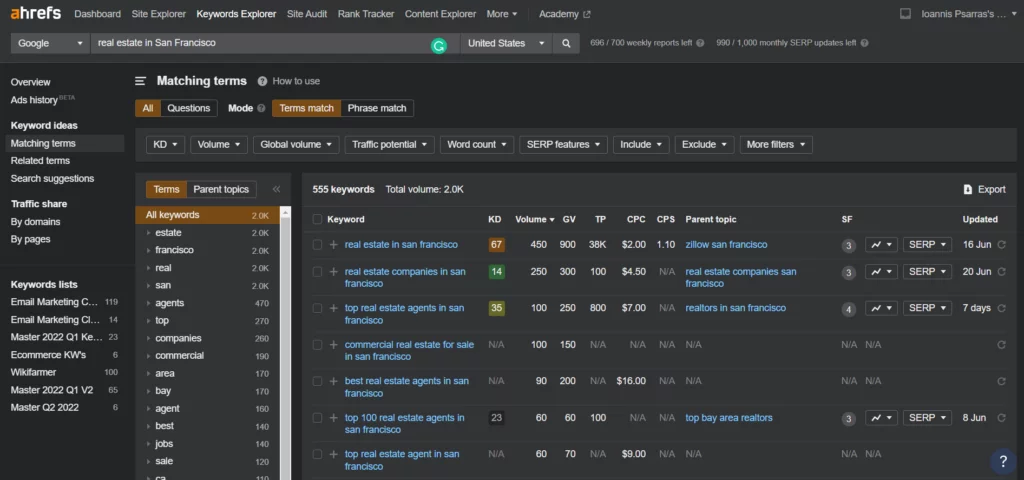Refresh 'commercial real estate for sale' row

1001,345
